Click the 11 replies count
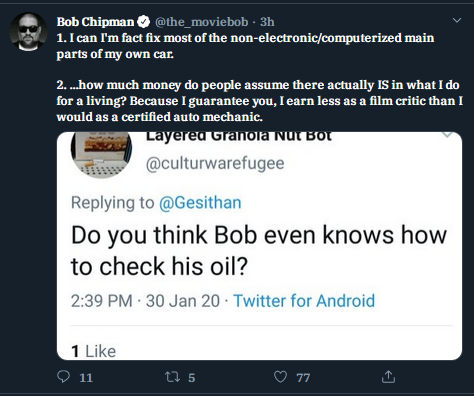Image resolution: width=474 pixels, height=396 pixels. (86, 378)
